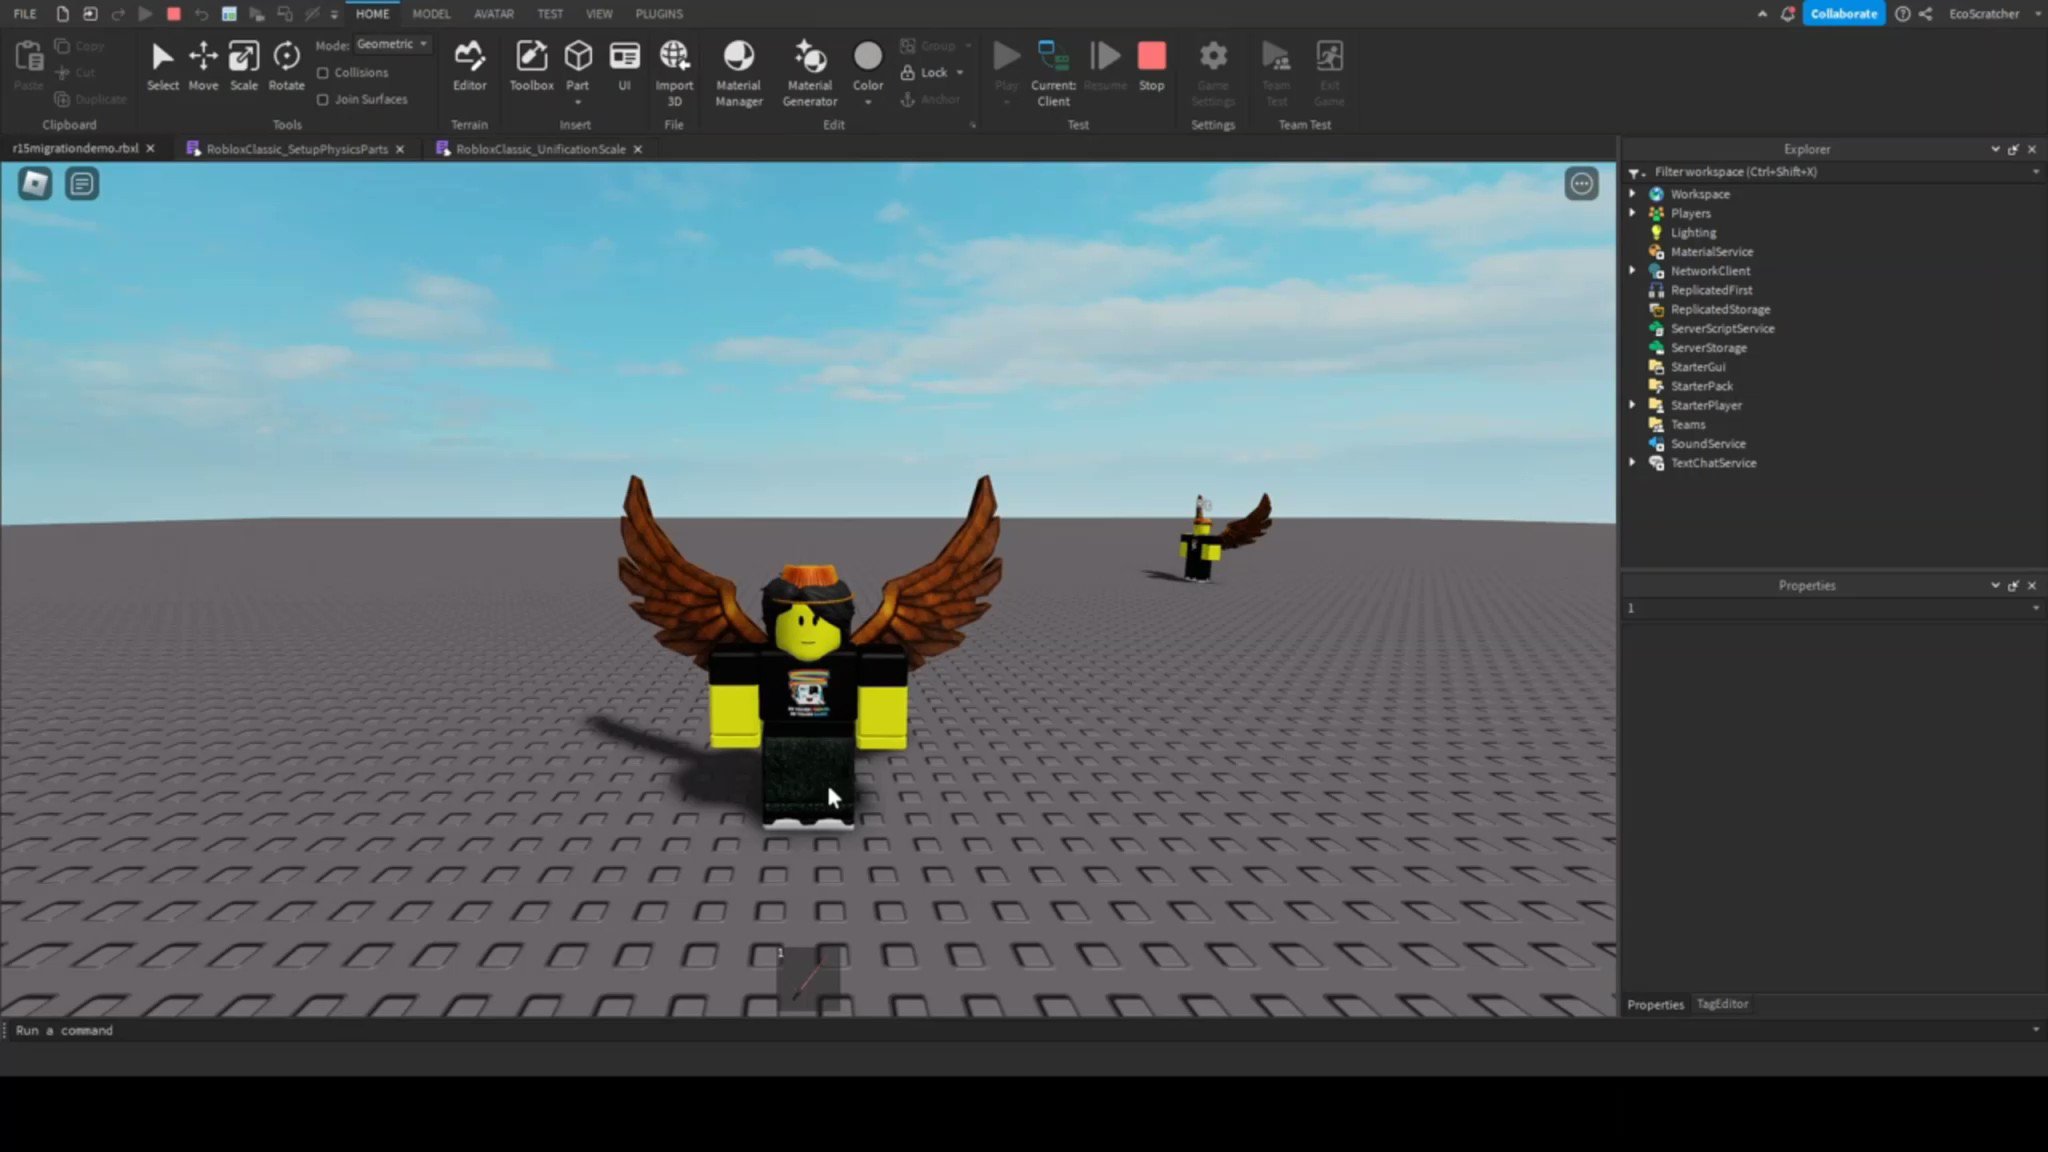Open the Color dropdown arrow
The width and height of the screenshot is (2048, 1152).
point(868,102)
